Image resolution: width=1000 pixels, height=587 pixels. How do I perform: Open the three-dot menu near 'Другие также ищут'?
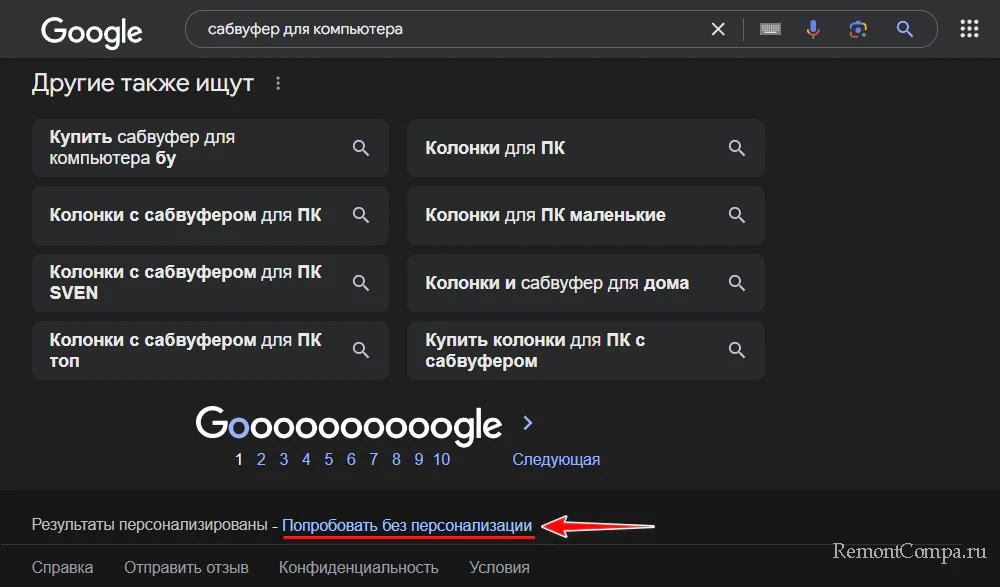(278, 82)
